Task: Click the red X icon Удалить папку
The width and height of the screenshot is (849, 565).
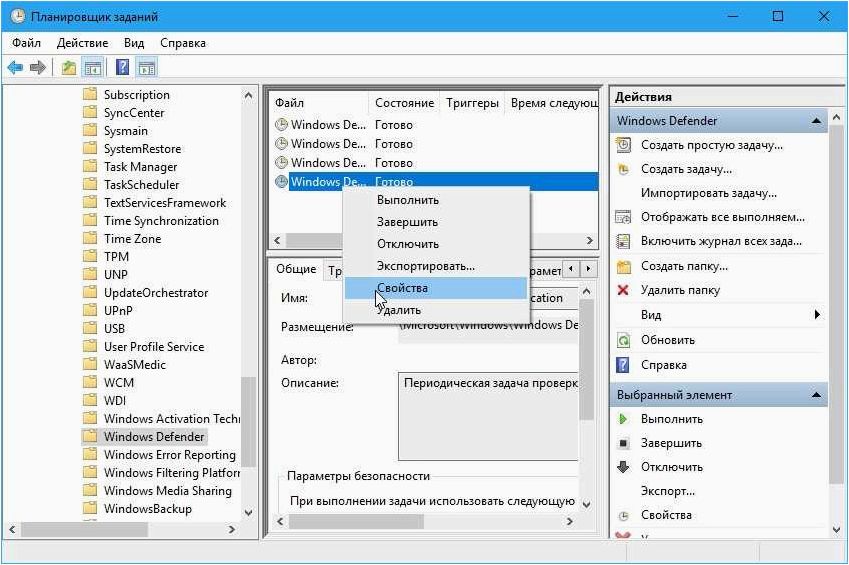Action: [623, 290]
